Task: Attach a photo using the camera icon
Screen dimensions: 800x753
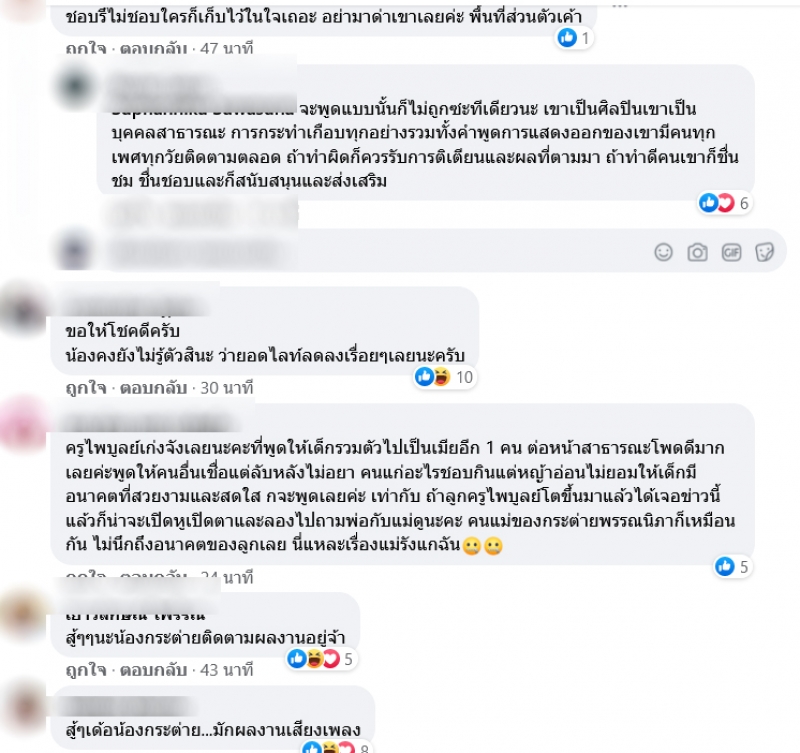Action: click(x=697, y=252)
